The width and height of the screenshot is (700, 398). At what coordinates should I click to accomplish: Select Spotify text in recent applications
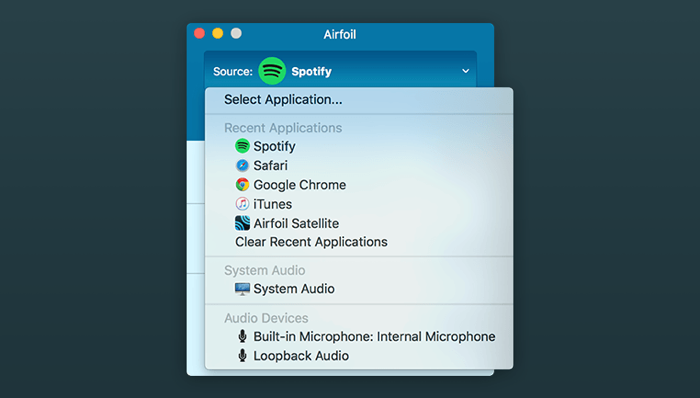coord(274,146)
